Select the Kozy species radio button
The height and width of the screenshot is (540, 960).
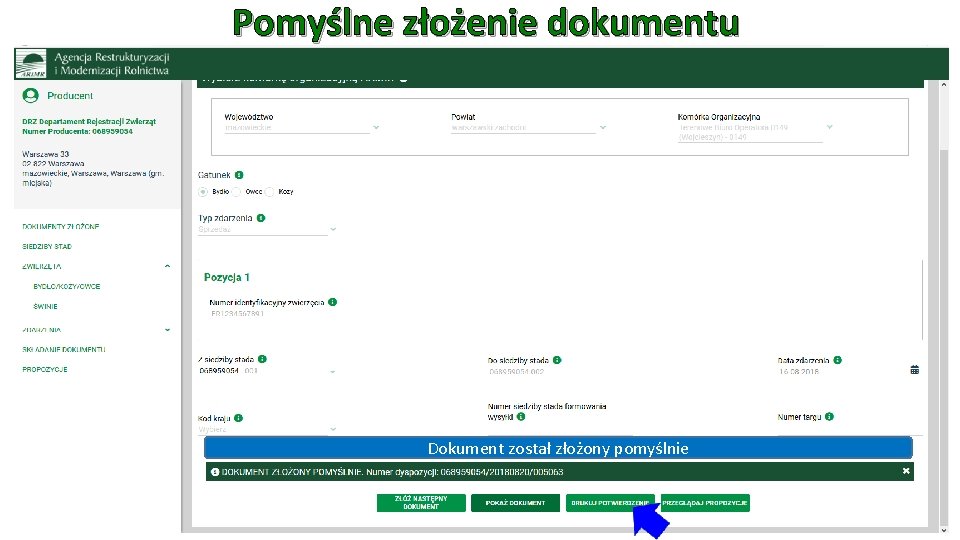pos(269,192)
